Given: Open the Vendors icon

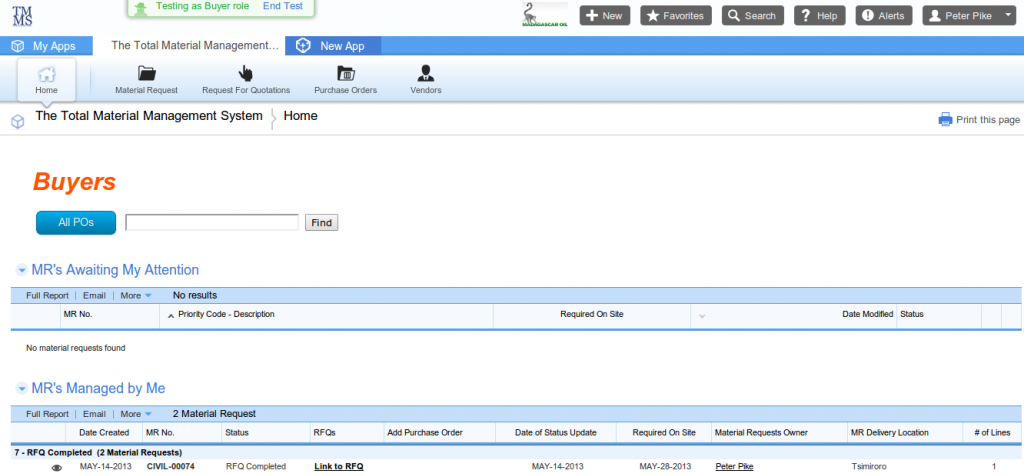Looking at the screenshot, I should [x=425, y=74].
